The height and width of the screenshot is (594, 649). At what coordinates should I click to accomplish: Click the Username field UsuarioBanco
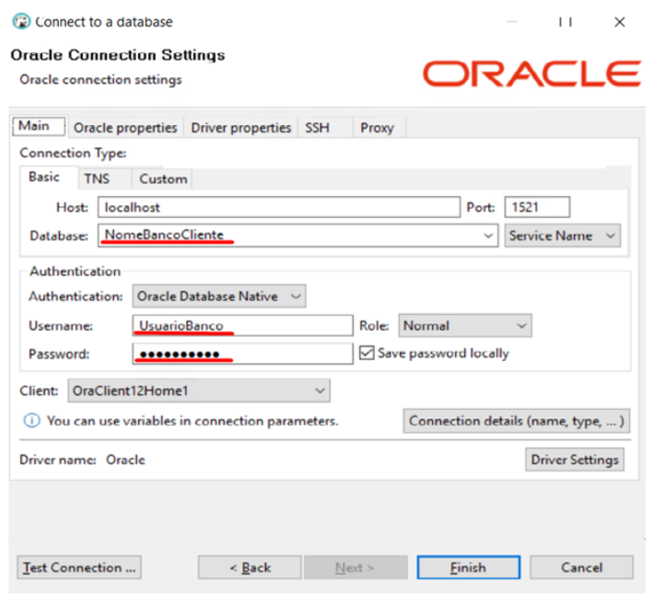point(243,326)
